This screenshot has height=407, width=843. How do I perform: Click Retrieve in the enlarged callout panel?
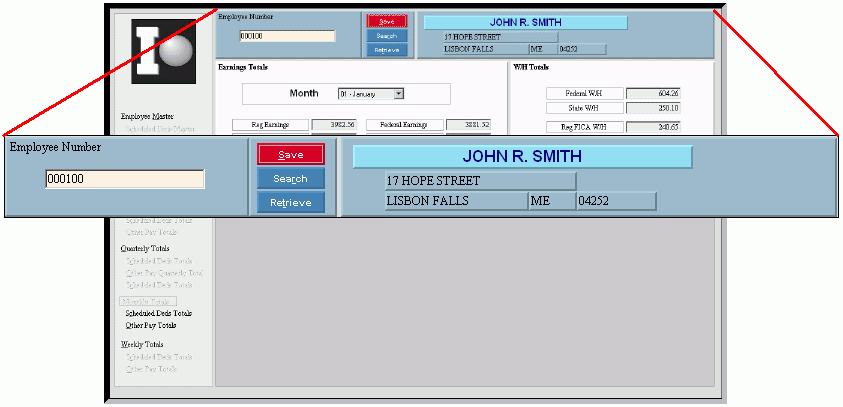tap(290, 203)
